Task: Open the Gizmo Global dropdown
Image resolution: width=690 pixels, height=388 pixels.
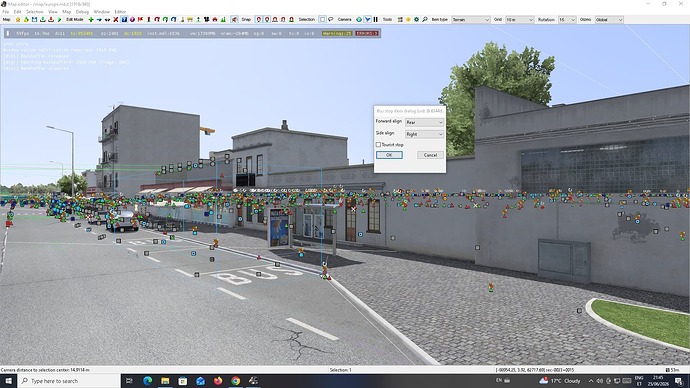Action: click(x=609, y=19)
